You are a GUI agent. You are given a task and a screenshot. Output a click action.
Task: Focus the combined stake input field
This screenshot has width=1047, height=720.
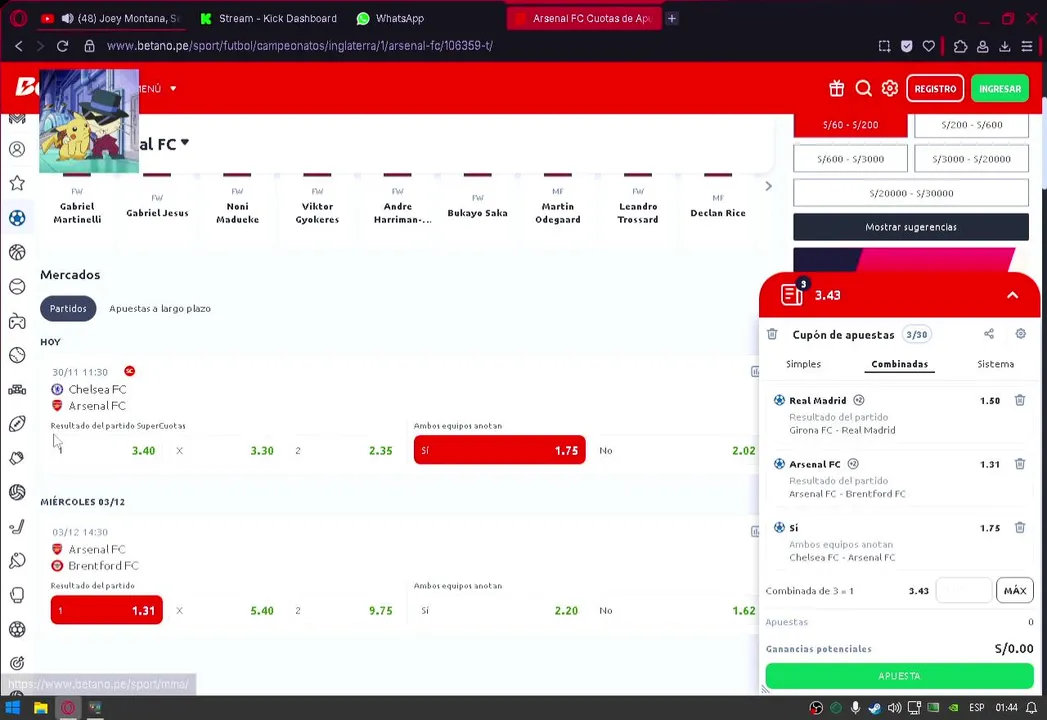coord(964,590)
